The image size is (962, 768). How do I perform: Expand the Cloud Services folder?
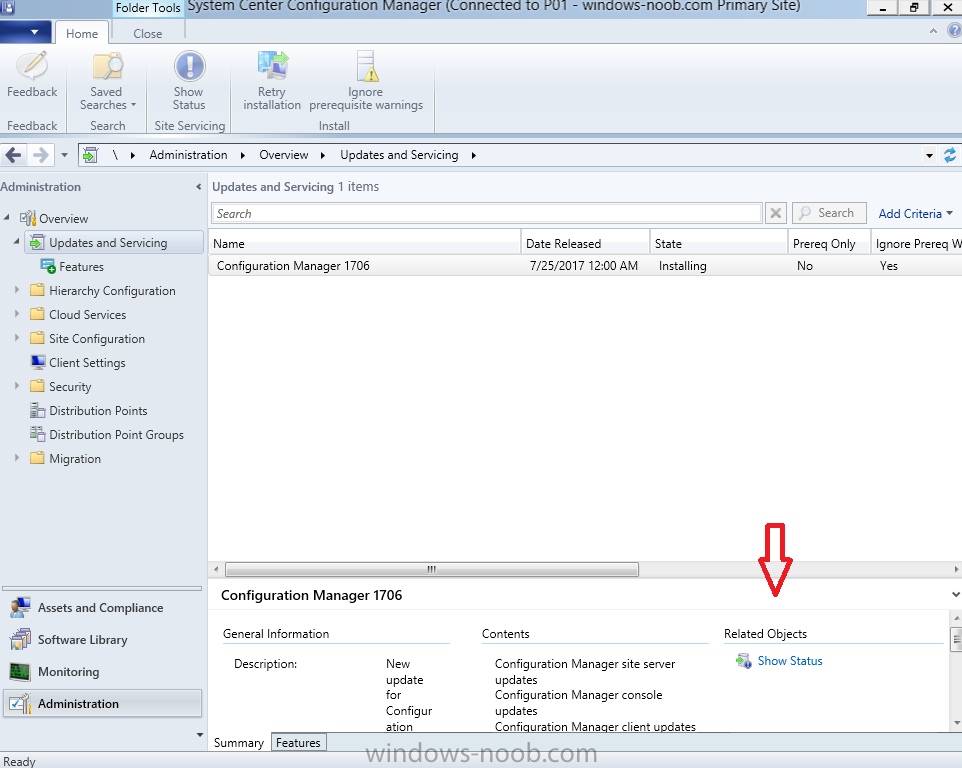click(17, 313)
